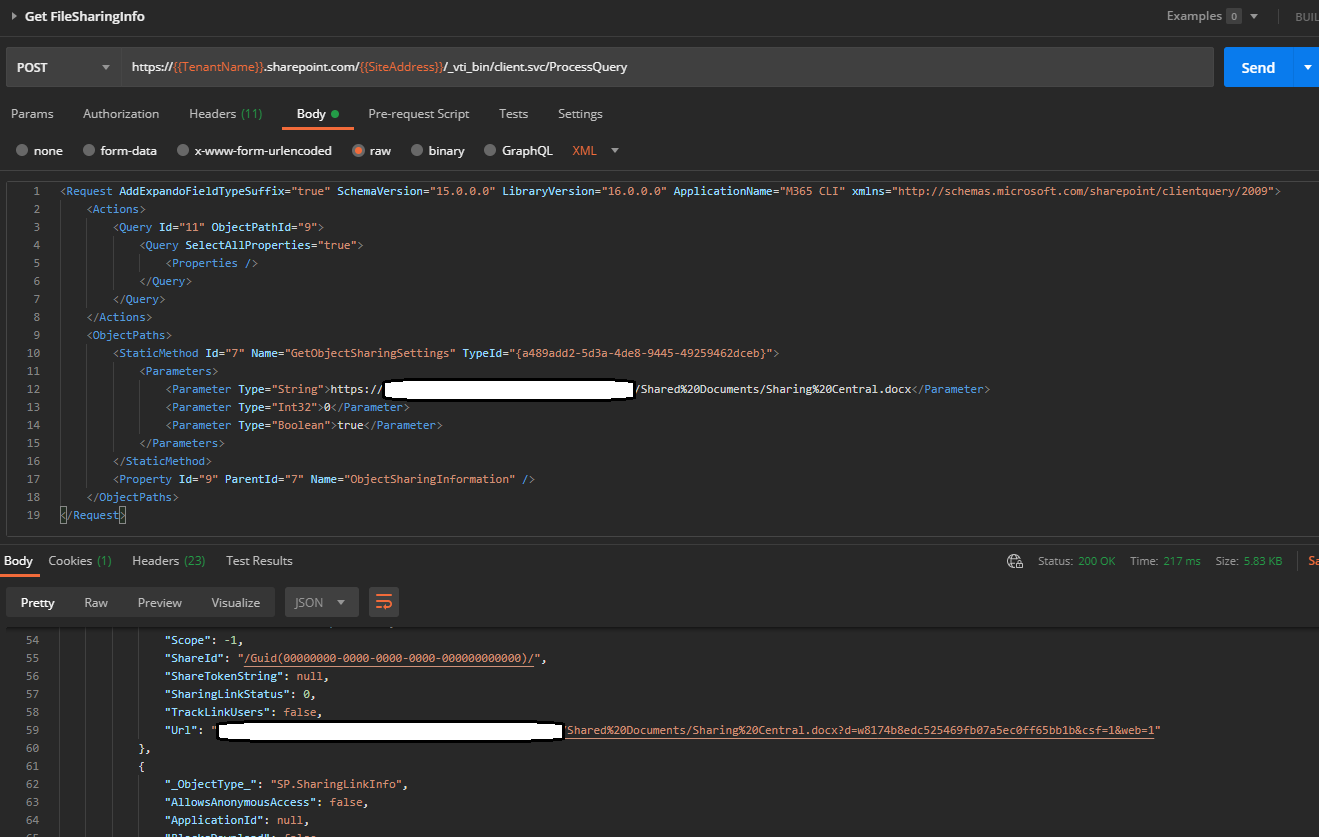View the Cookies (1) response tab

pos(79,560)
